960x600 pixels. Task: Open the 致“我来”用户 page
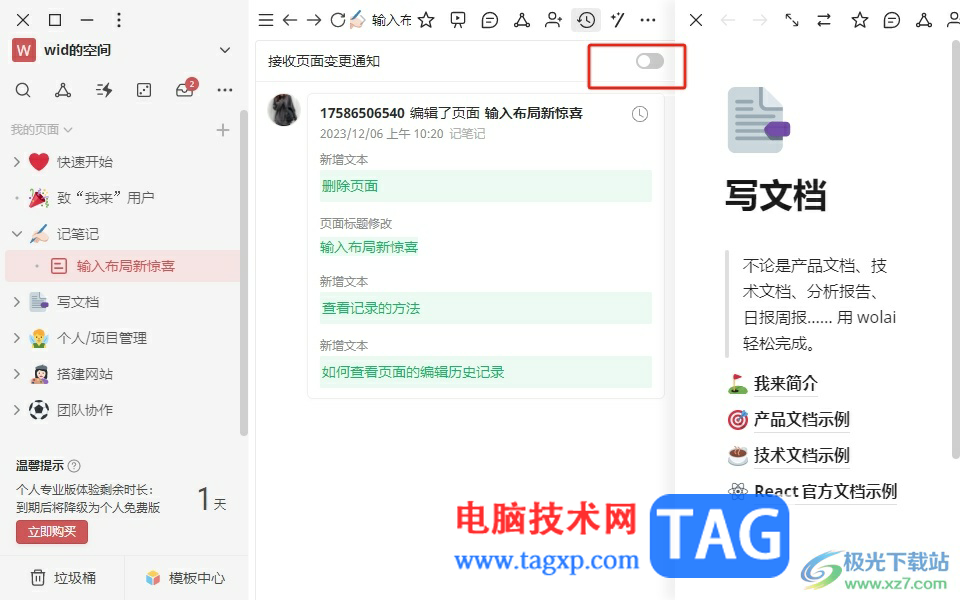pyautogui.click(x=105, y=198)
